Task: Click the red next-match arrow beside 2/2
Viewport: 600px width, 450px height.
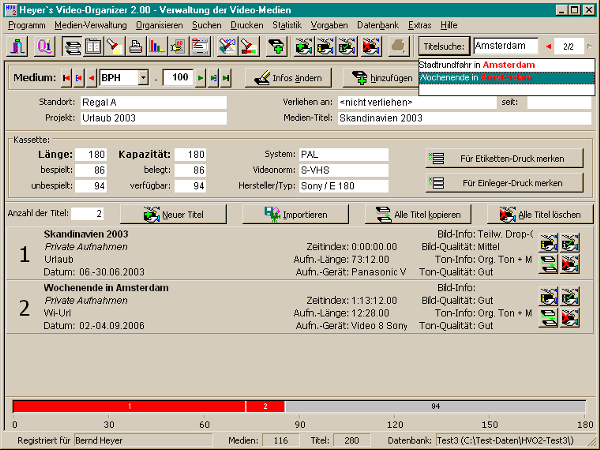Action: coord(590,46)
